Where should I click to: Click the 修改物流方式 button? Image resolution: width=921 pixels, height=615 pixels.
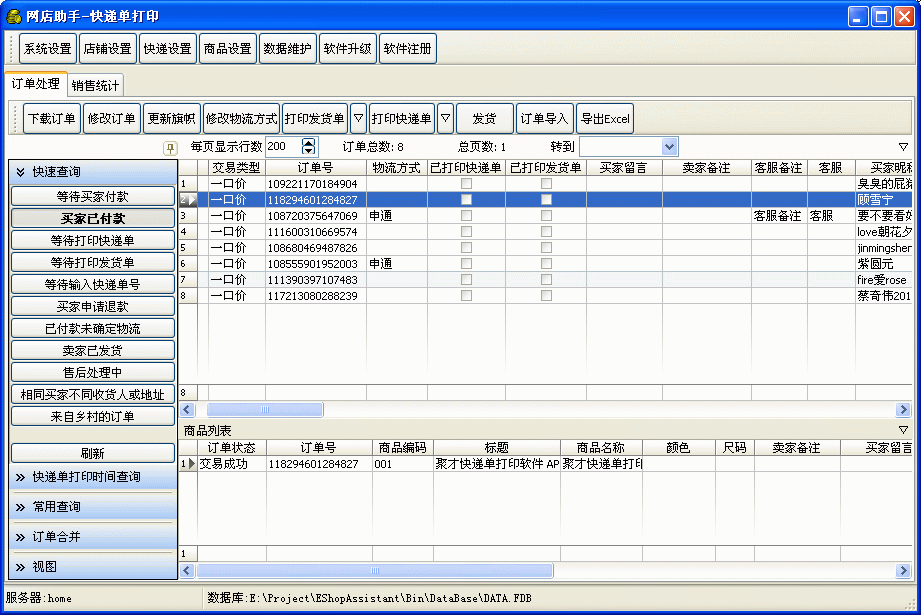[241, 119]
